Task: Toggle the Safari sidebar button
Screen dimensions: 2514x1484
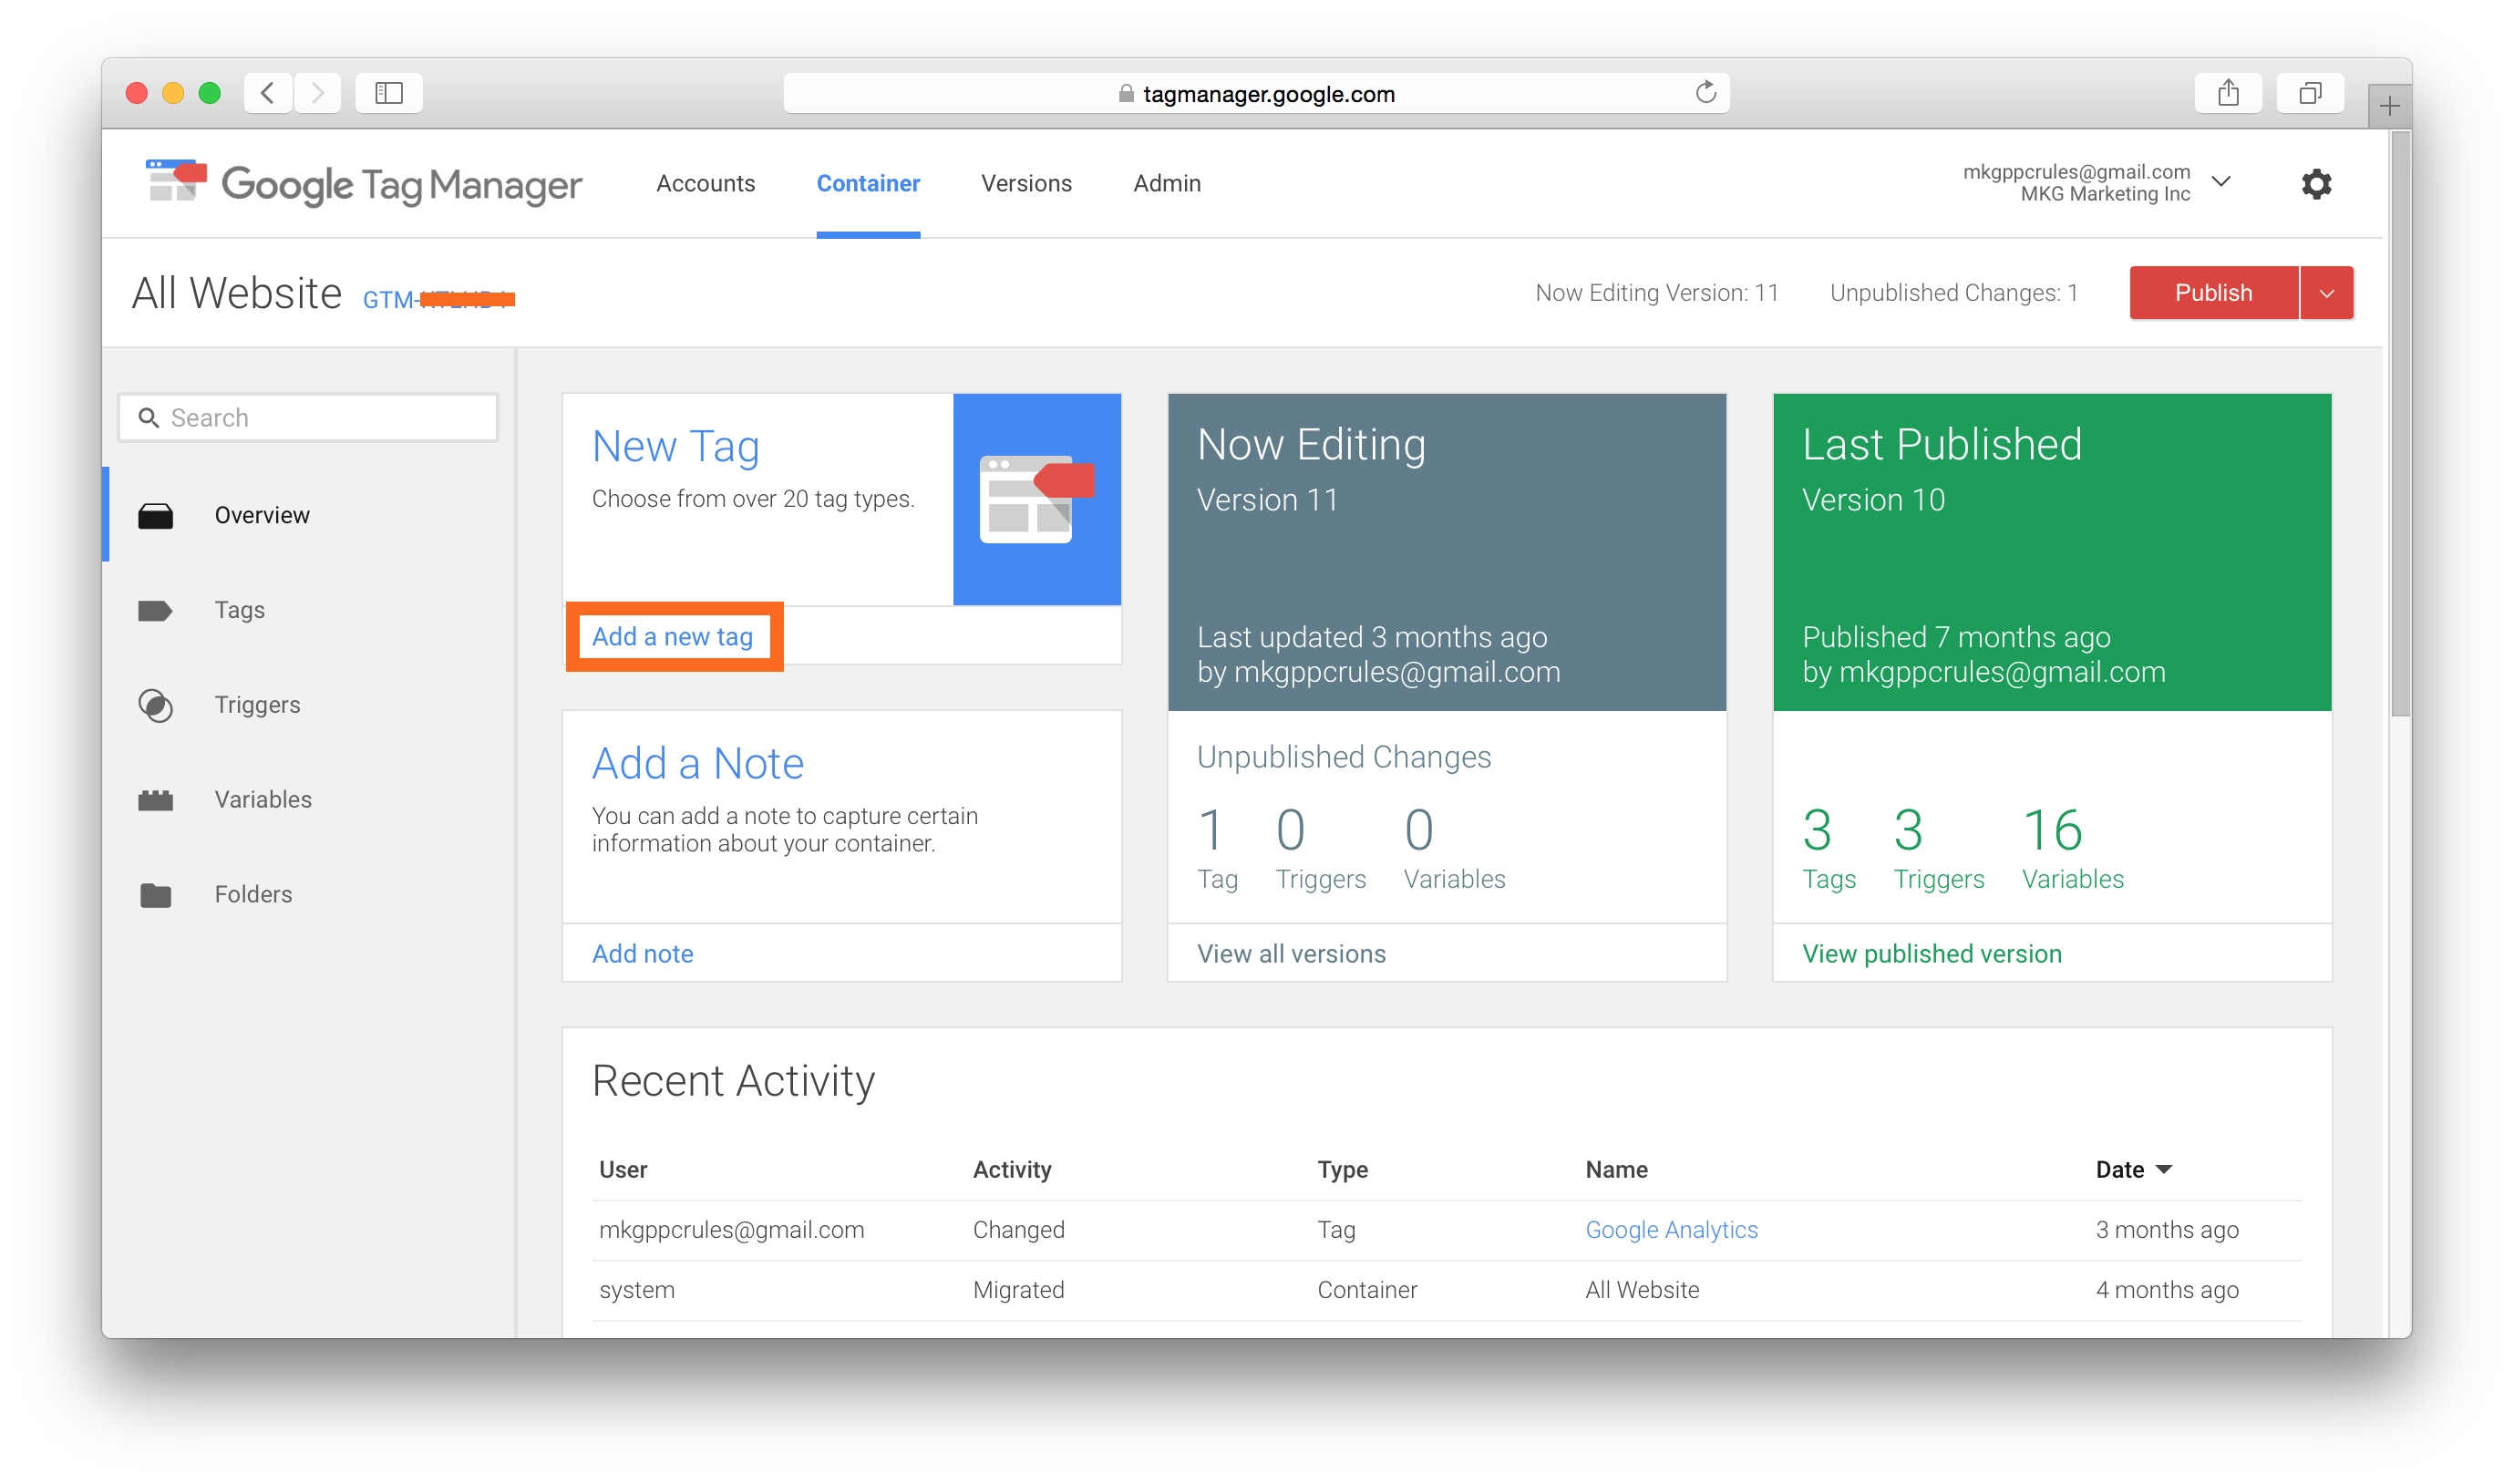Action: [x=388, y=93]
